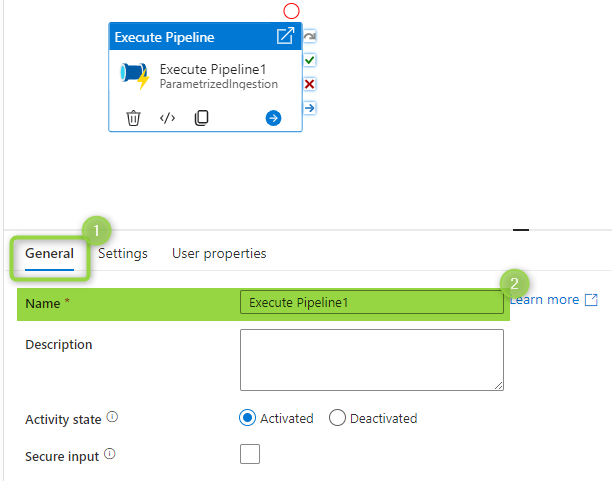Clone the activity with copy icon
Image resolution: width=612 pixels, height=481 pixels.
(x=201, y=118)
